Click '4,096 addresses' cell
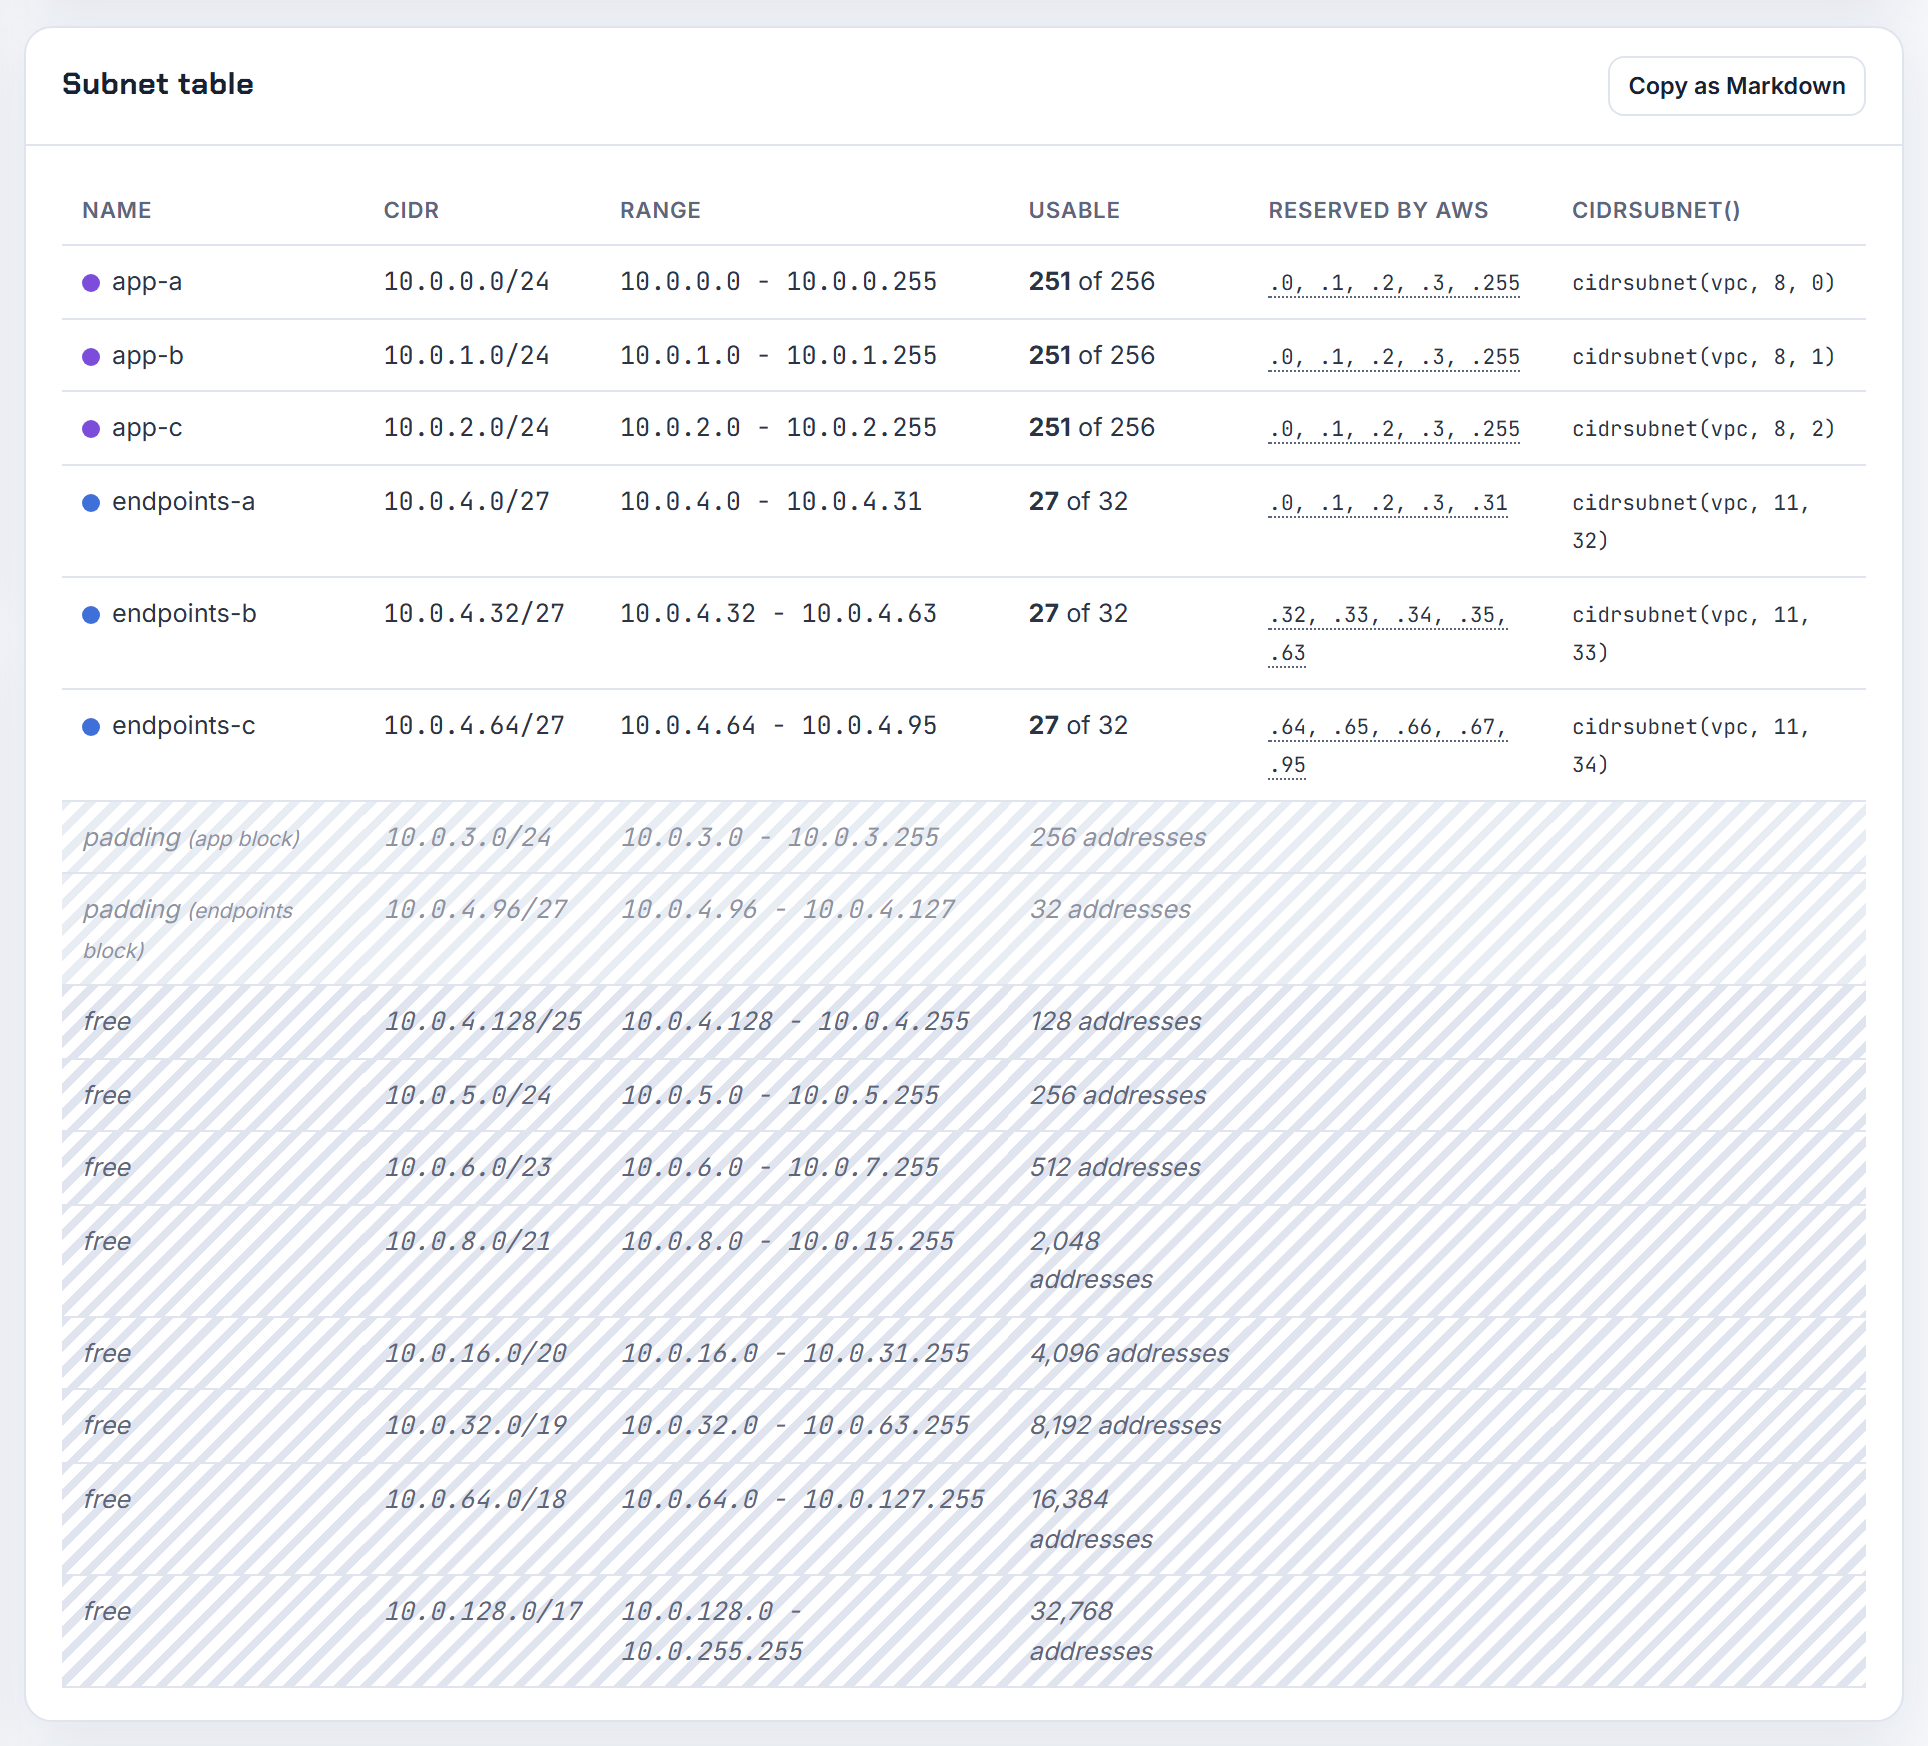1928x1746 pixels. click(1129, 1354)
